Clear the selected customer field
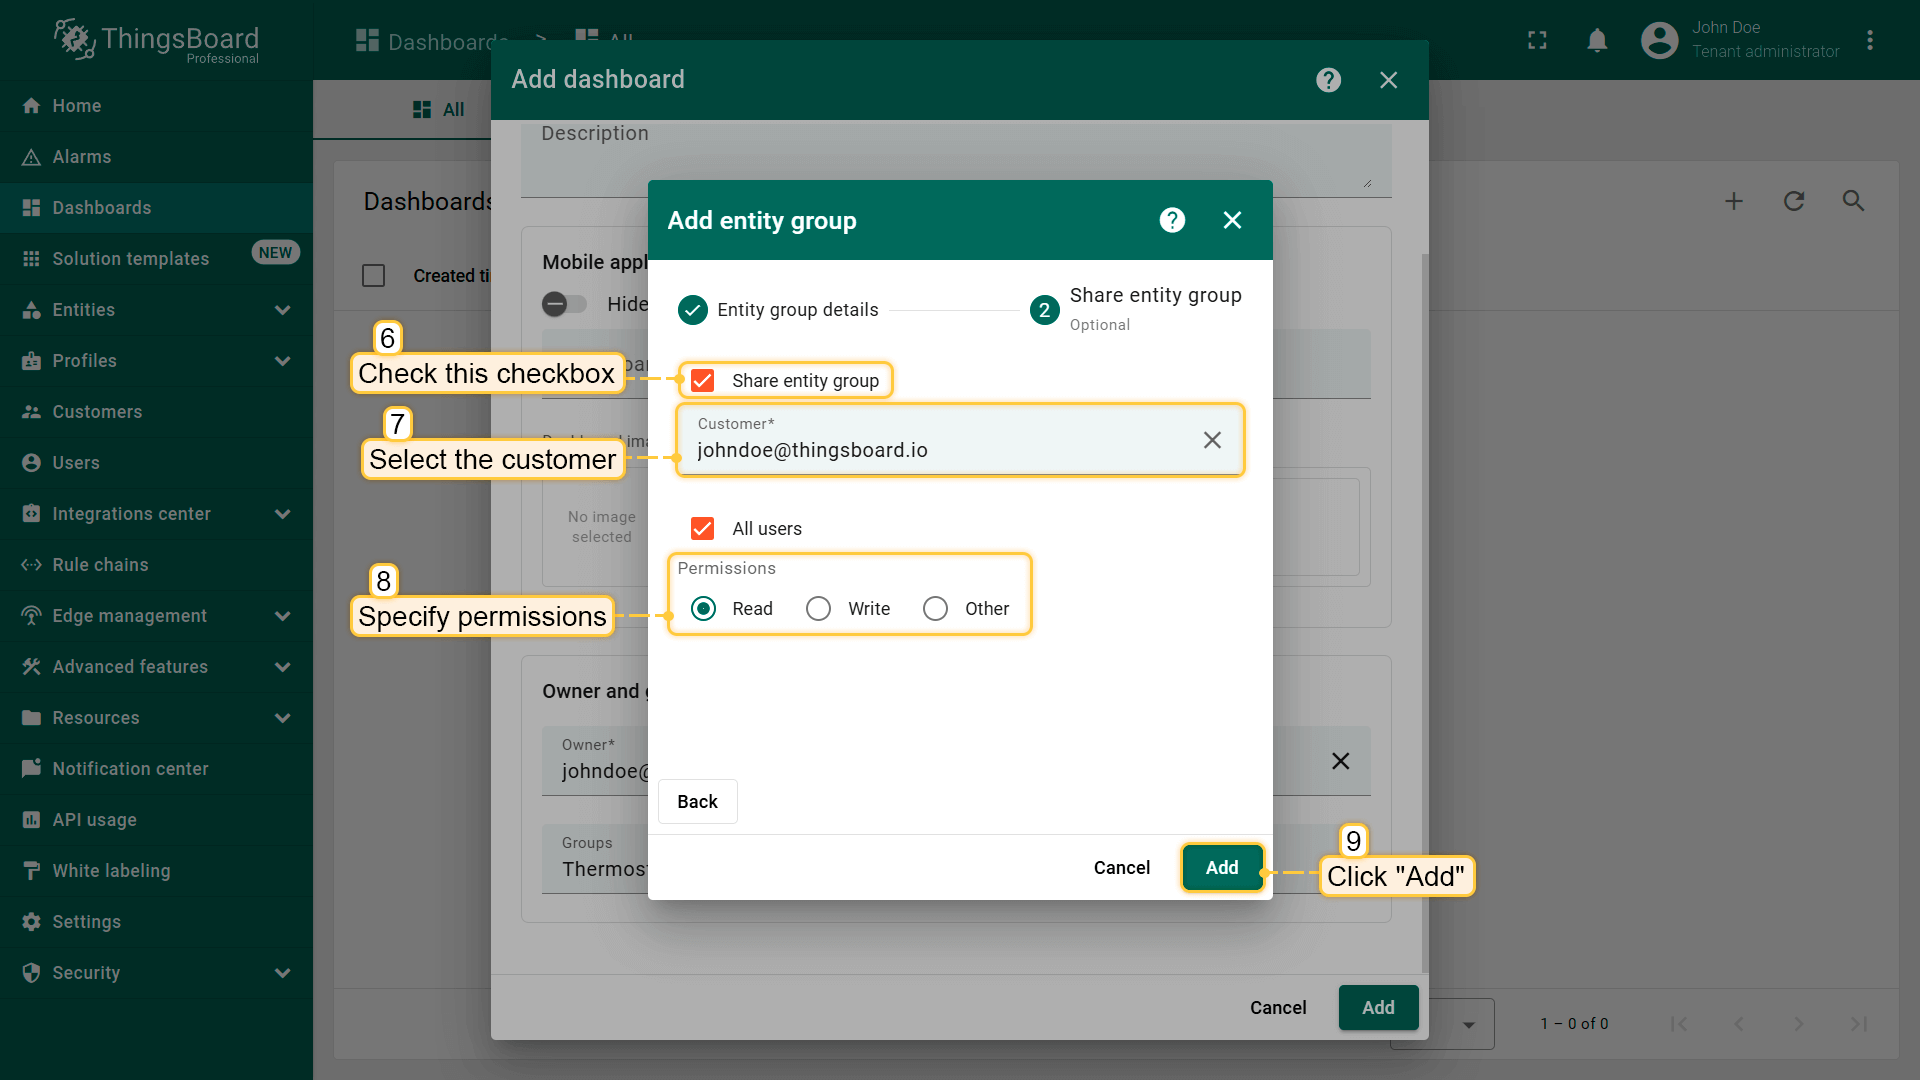The image size is (1920, 1080). point(1212,440)
